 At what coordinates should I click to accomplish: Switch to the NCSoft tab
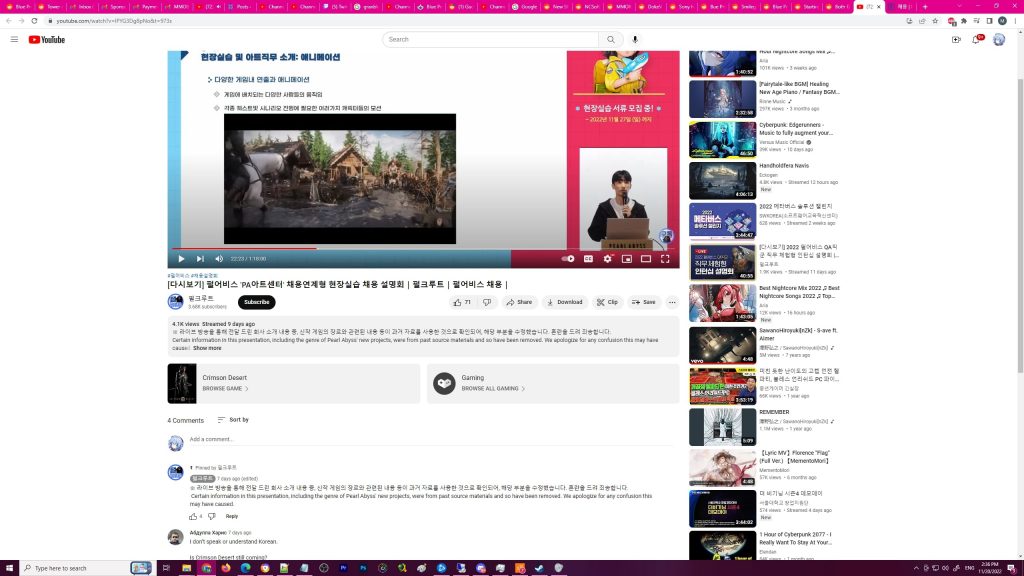(587, 7)
